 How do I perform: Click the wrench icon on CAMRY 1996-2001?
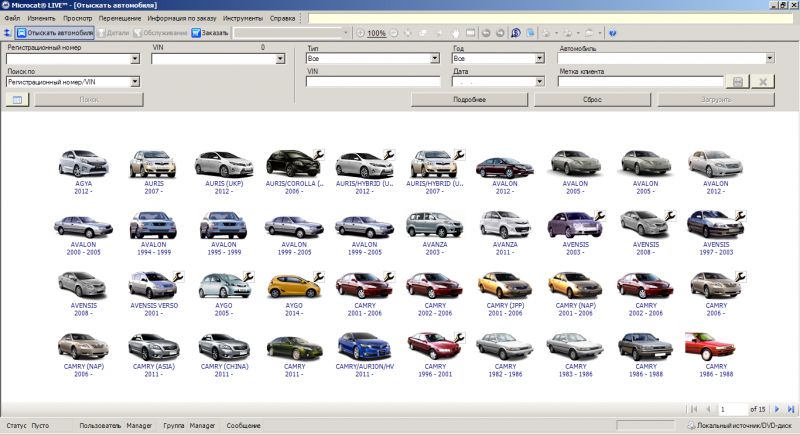459,338
